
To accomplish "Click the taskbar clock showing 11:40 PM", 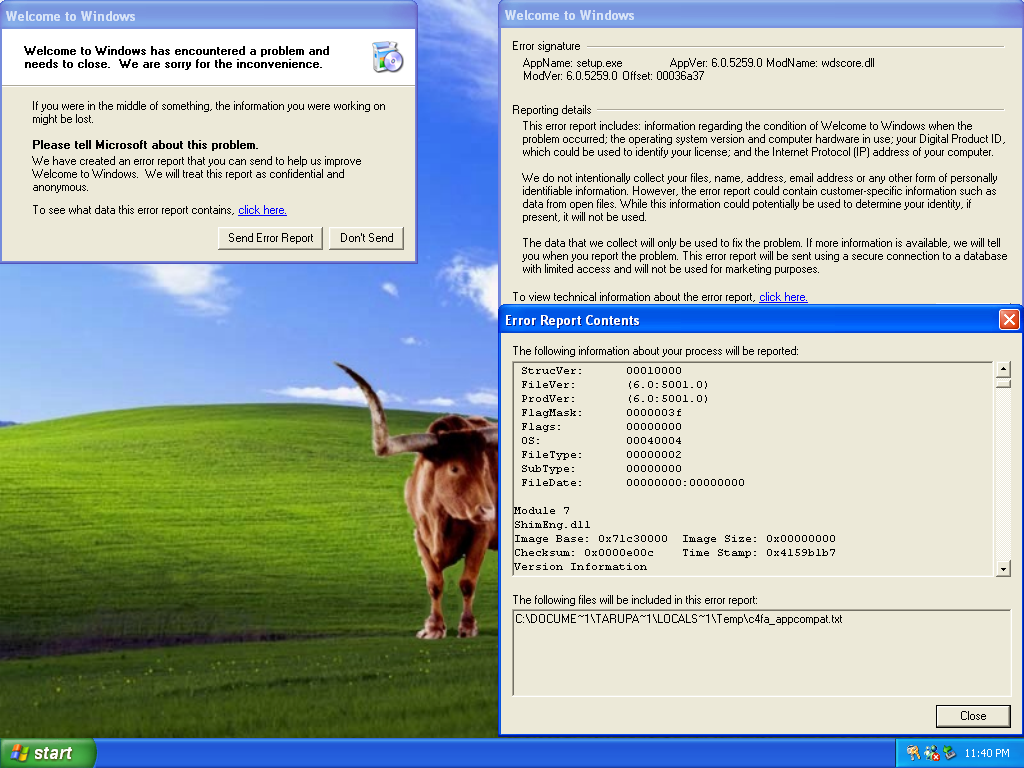I will [987, 753].
